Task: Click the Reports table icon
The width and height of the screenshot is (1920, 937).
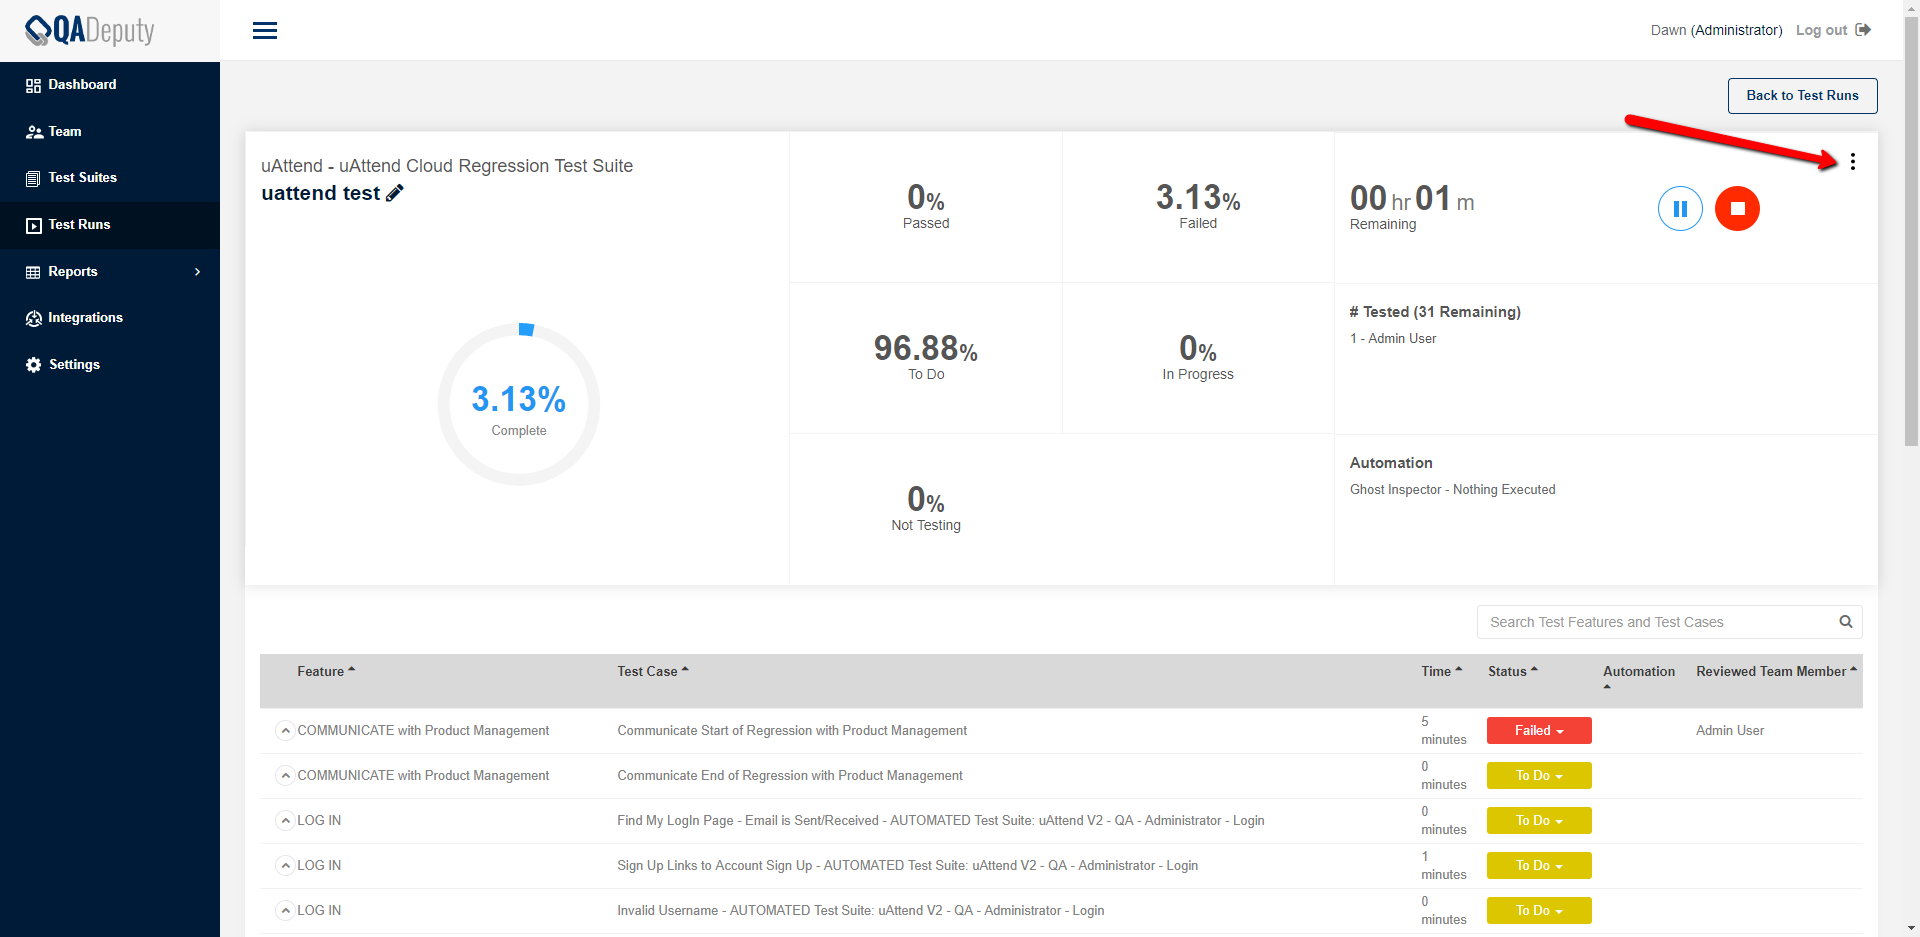Action: click(x=34, y=272)
